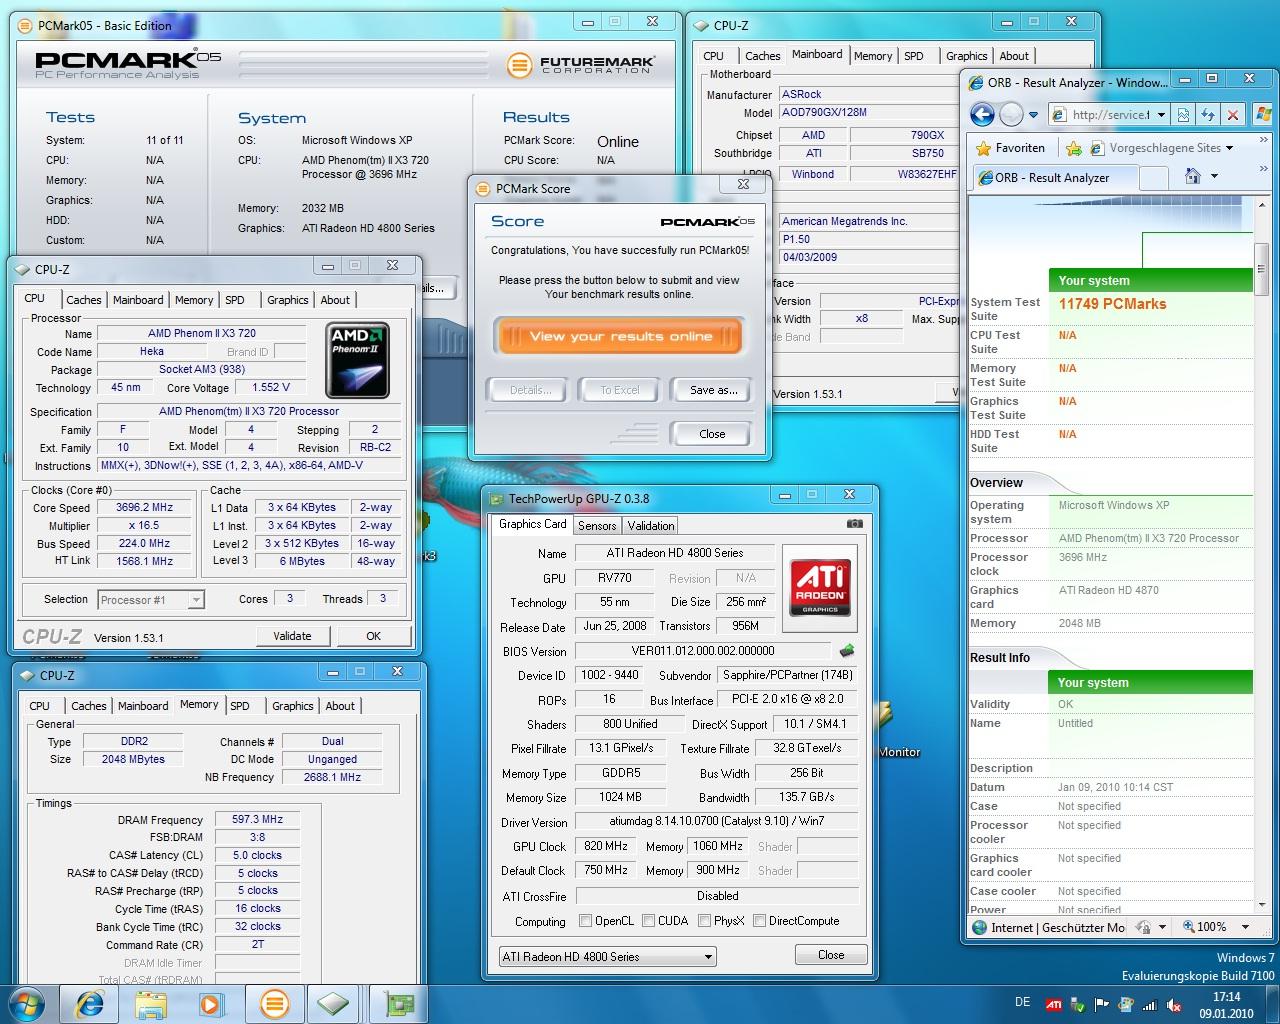Launch Internet Explorer from the taskbar
The width and height of the screenshot is (1280, 1024).
point(89,1004)
